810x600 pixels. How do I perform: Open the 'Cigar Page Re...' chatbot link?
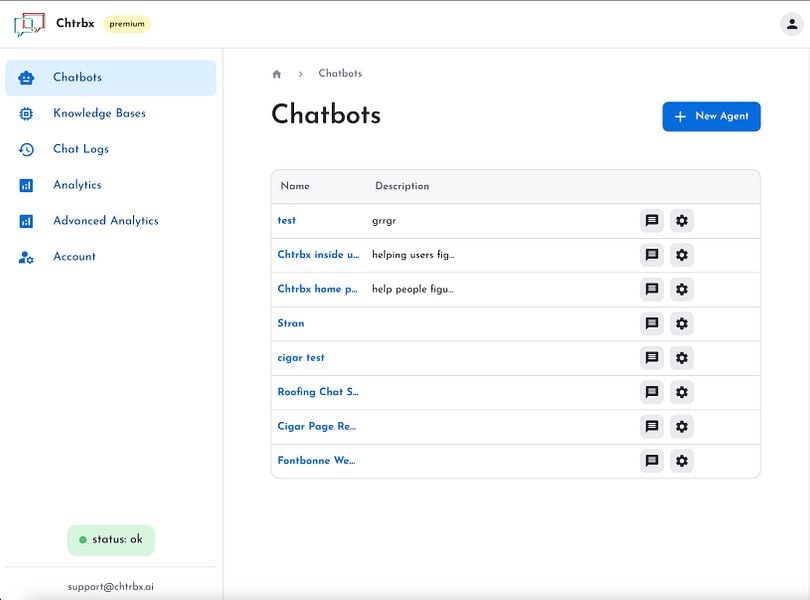pos(317,426)
